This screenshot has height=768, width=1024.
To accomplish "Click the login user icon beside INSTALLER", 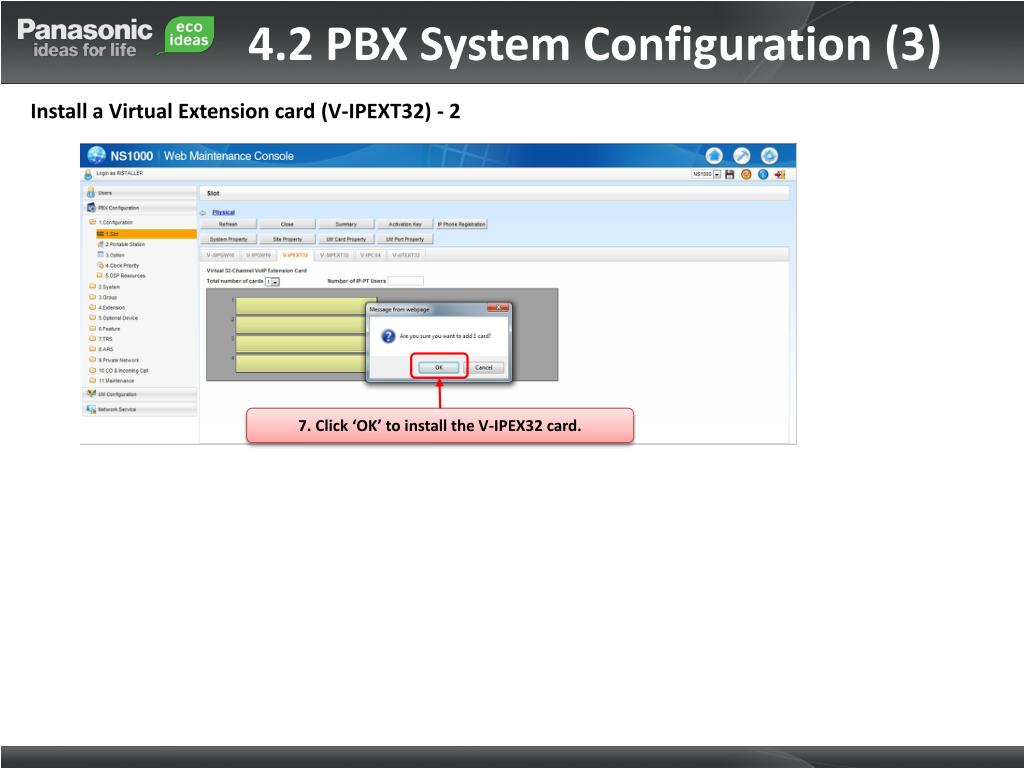I will point(88,174).
